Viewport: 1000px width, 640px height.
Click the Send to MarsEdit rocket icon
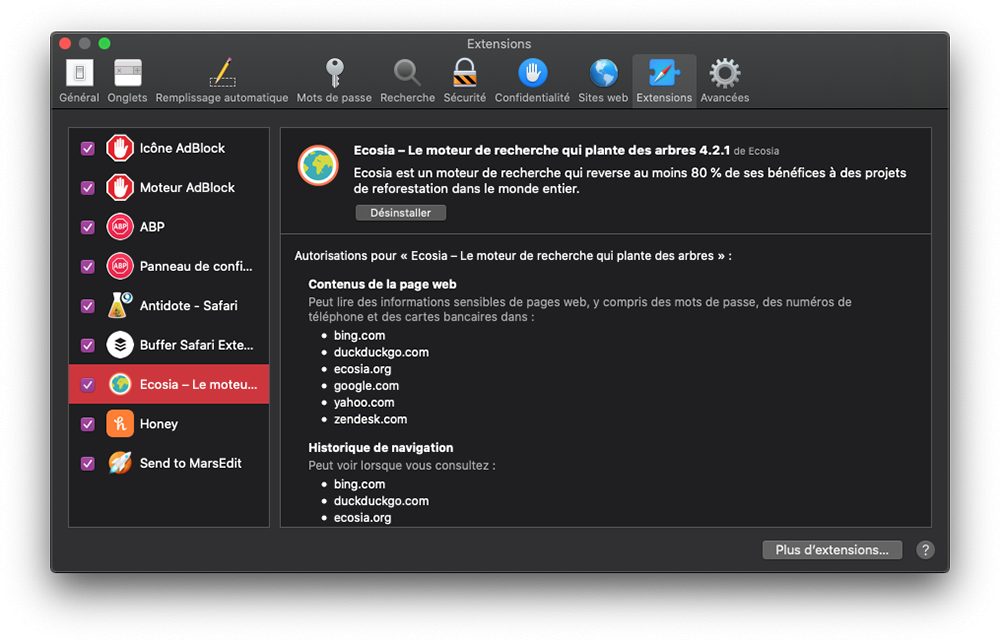click(x=120, y=463)
